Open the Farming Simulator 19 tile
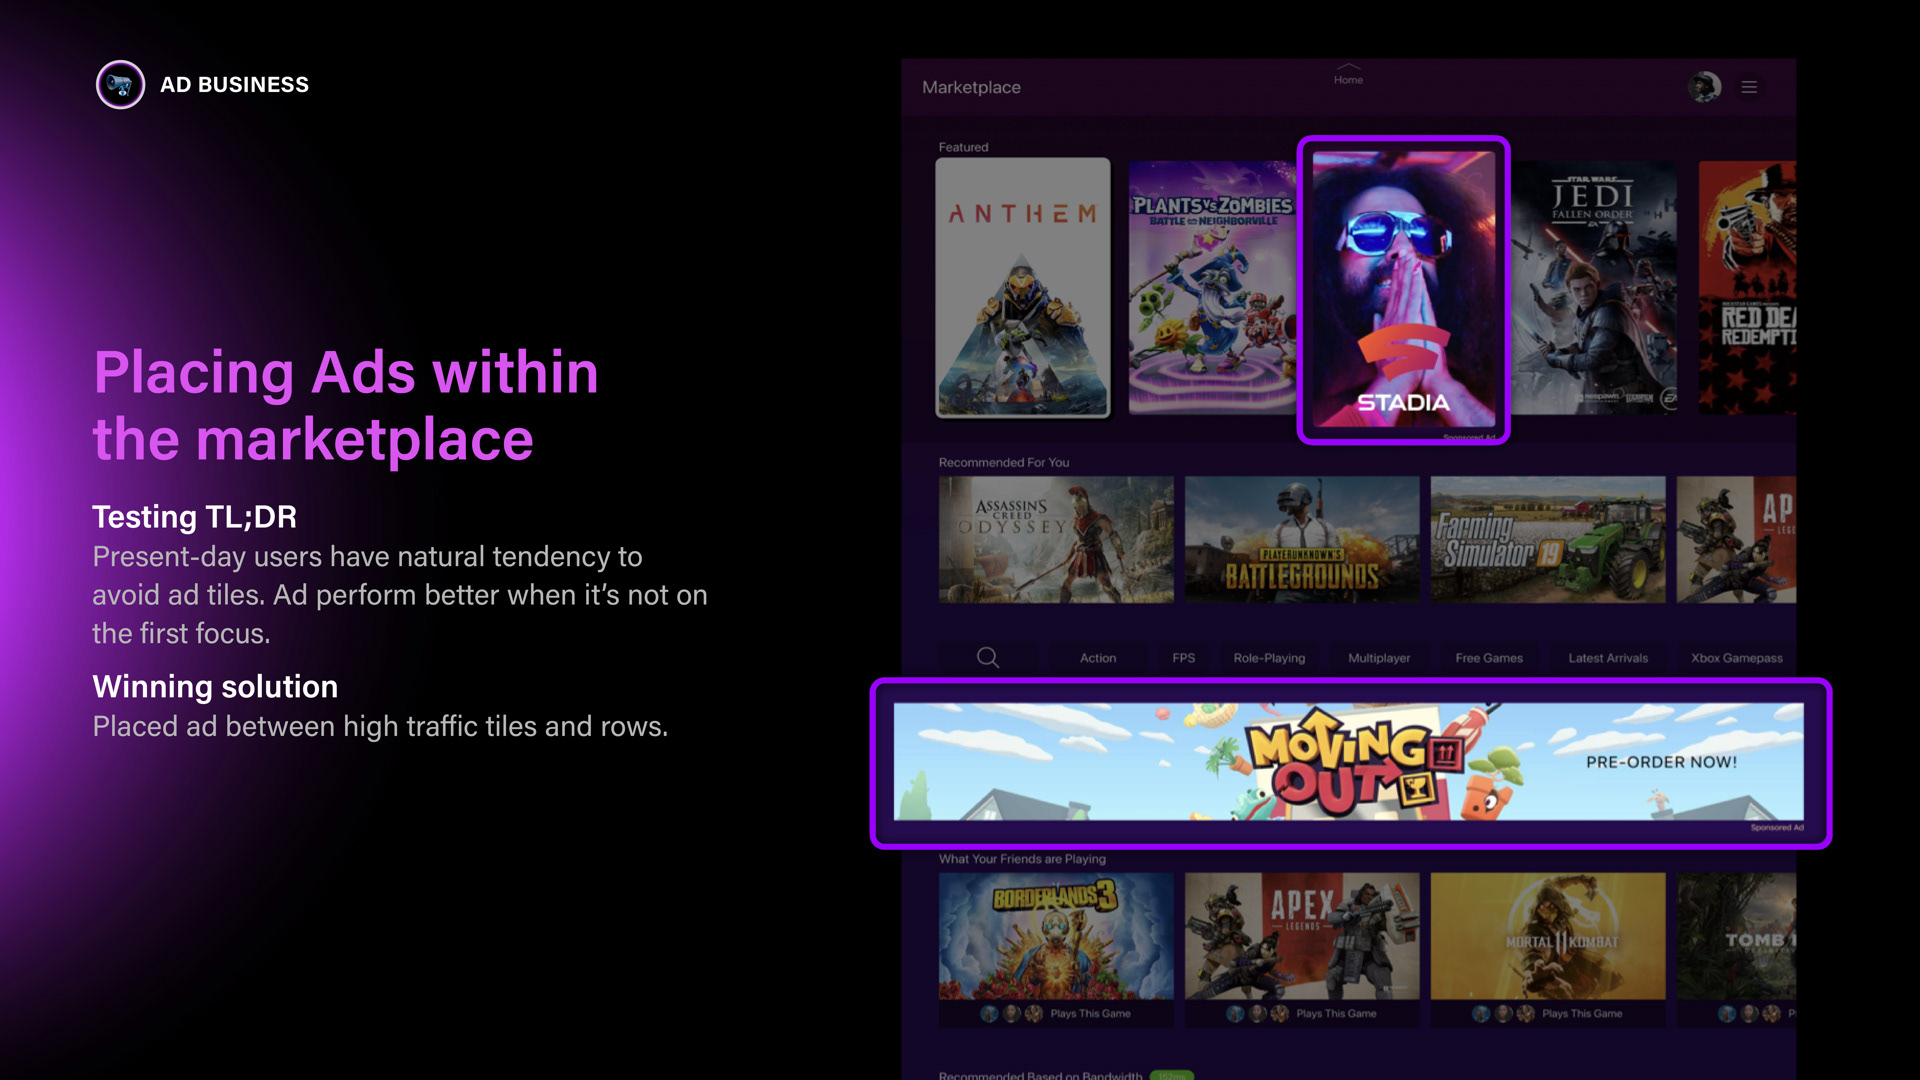The width and height of the screenshot is (1920, 1080). point(1548,540)
